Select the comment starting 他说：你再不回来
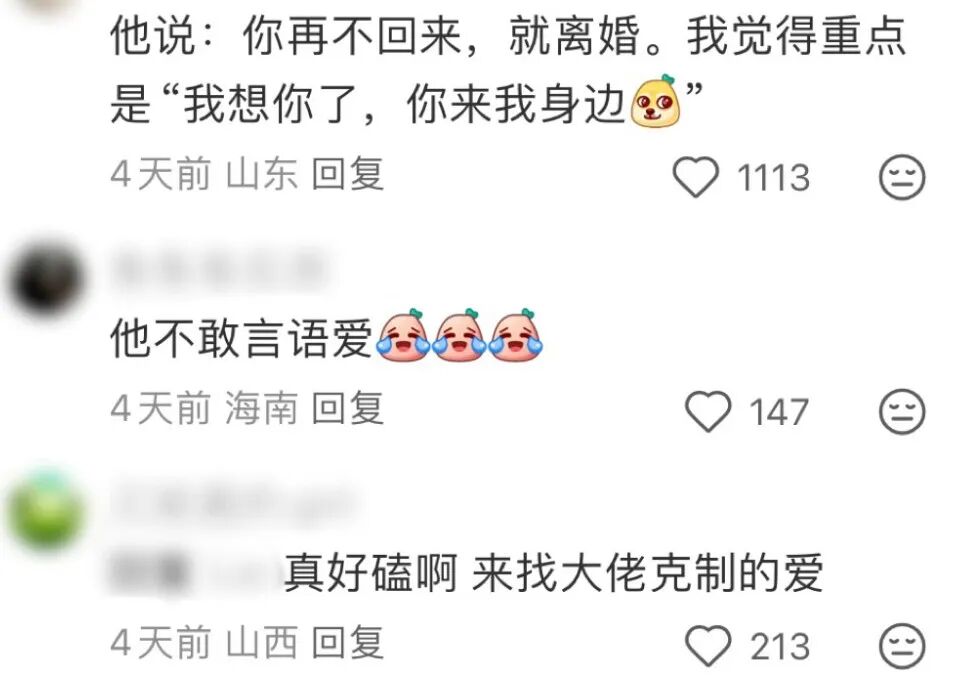Image resolution: width=977 pixels, height=682 pixels. [508, 69]
